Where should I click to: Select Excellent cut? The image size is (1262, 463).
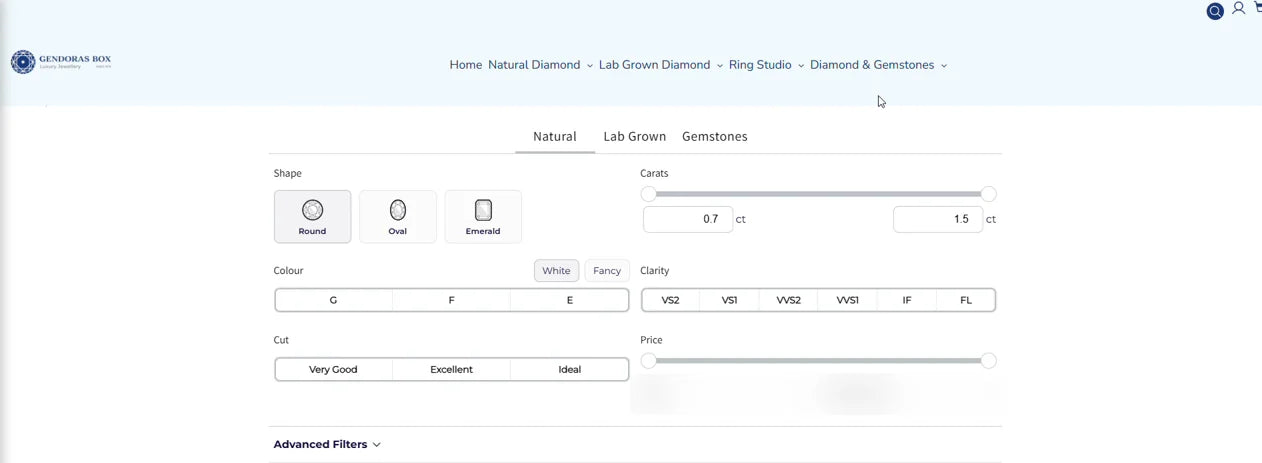click(x=452, y=370)
